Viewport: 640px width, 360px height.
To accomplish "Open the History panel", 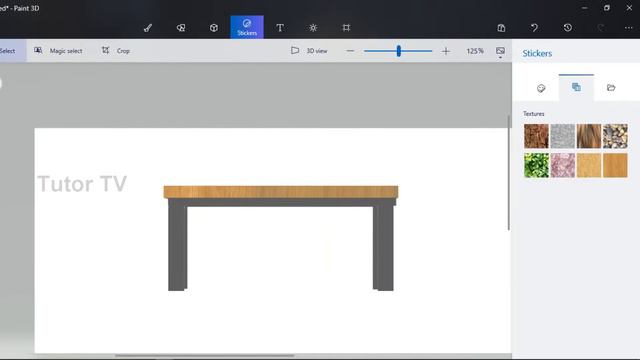I will pyautogui.click(x=567, y=28).
